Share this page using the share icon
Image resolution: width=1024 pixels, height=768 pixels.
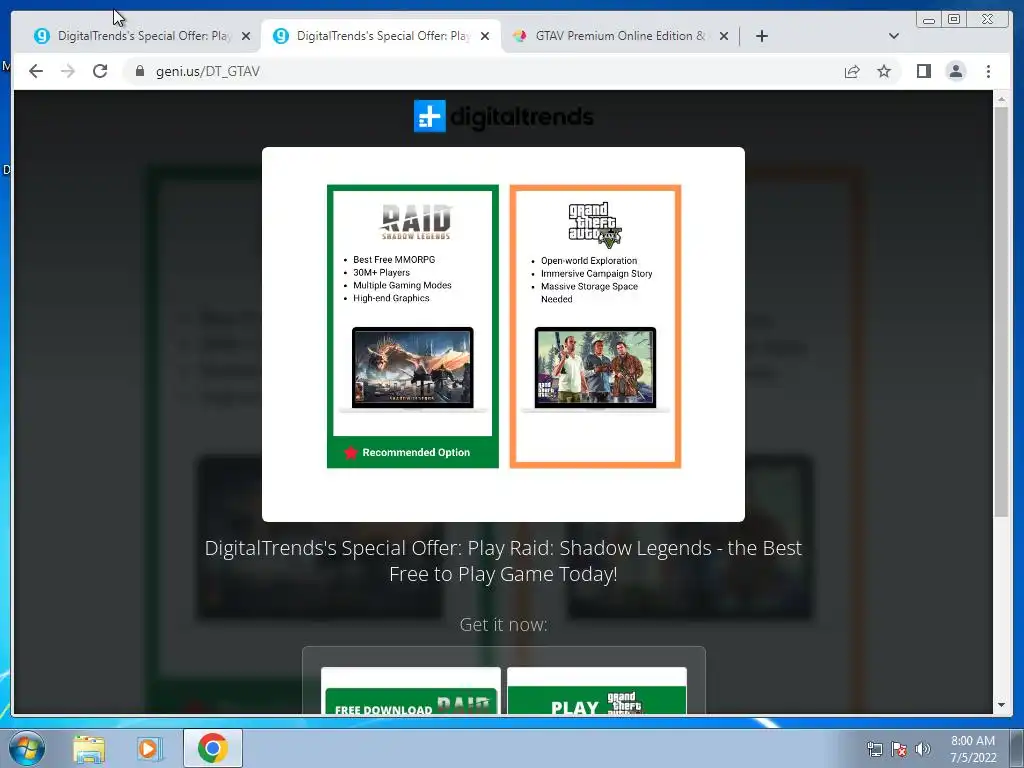(x=852, y=71)
